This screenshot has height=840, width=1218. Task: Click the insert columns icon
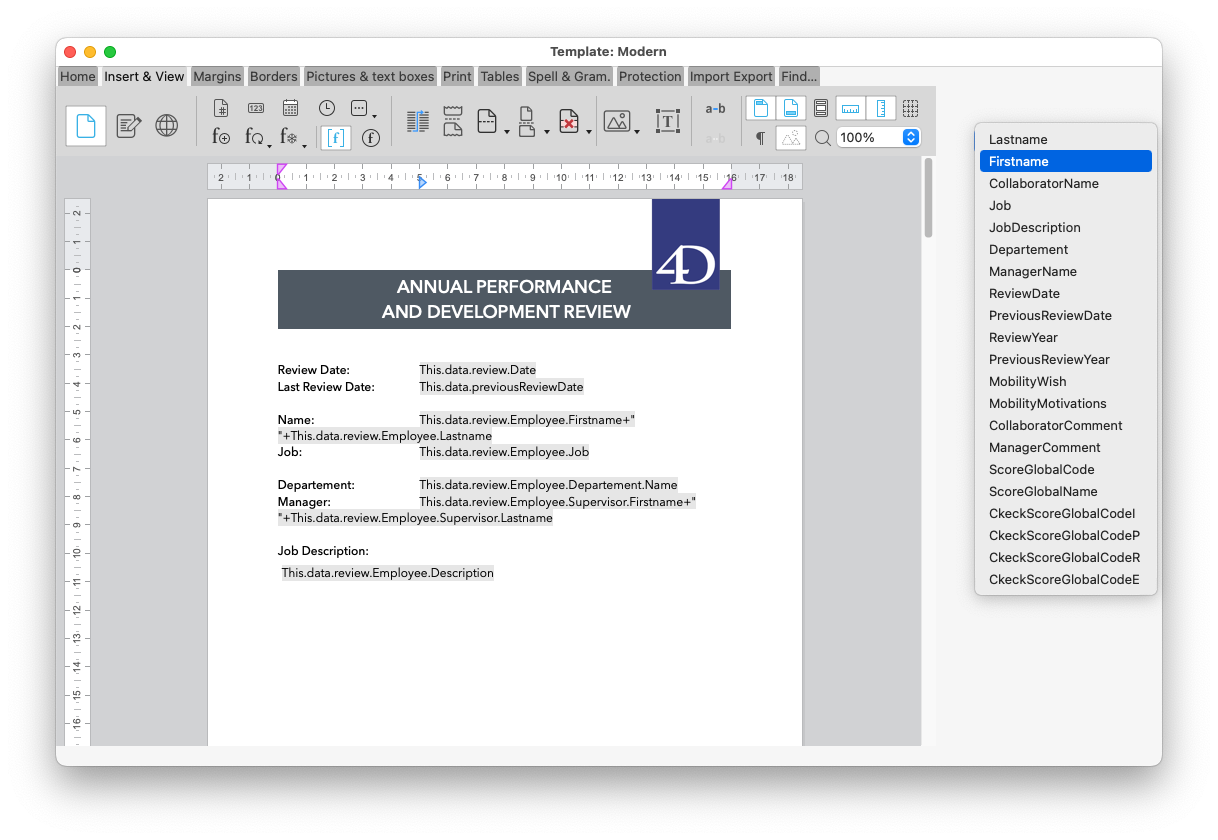point(418,122)
